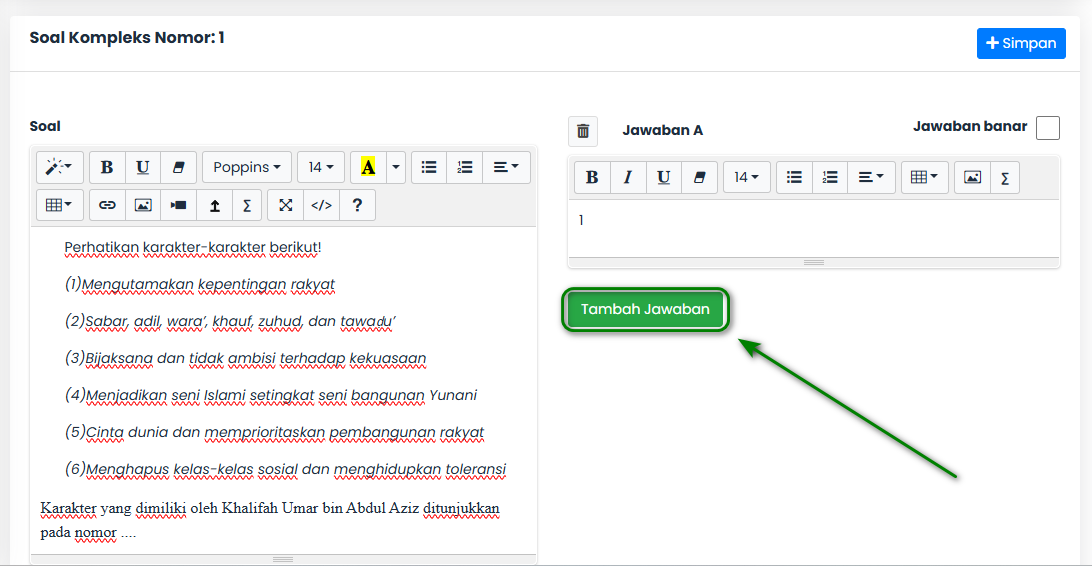The width and height of the screenshot is (1092, 566).
Task: Open the Poppins font family dropdown
Action: point(247,167)
